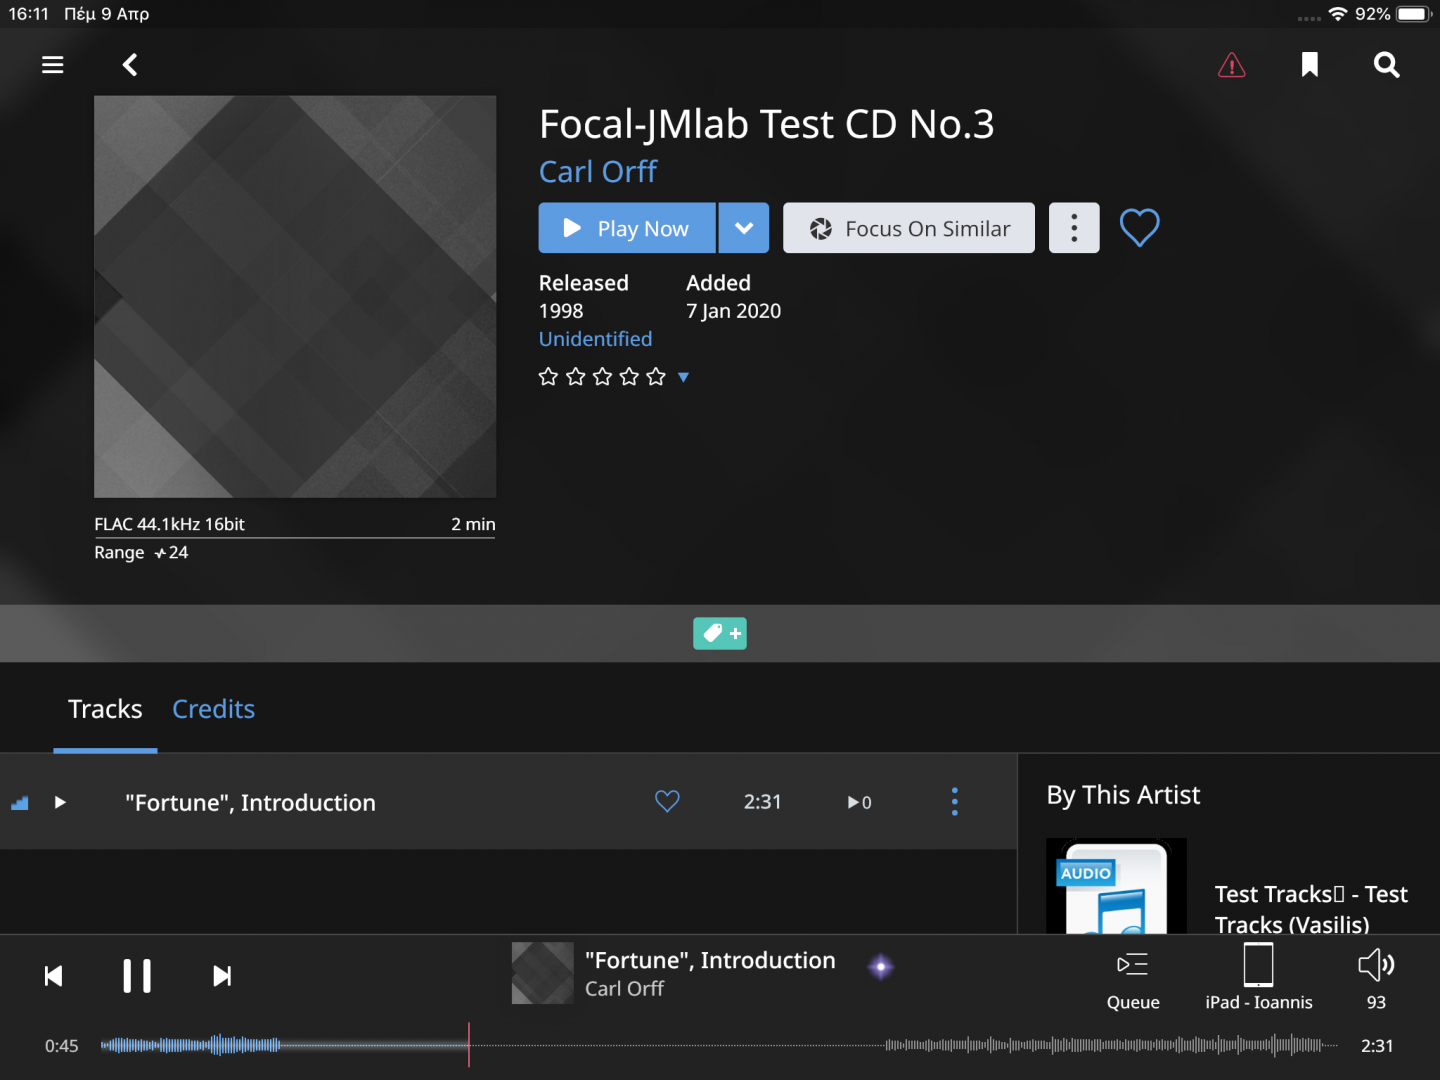Open search with the magnifier icon
The height and width of the screenshot is (1080, 1440).
coord(1386,65)
